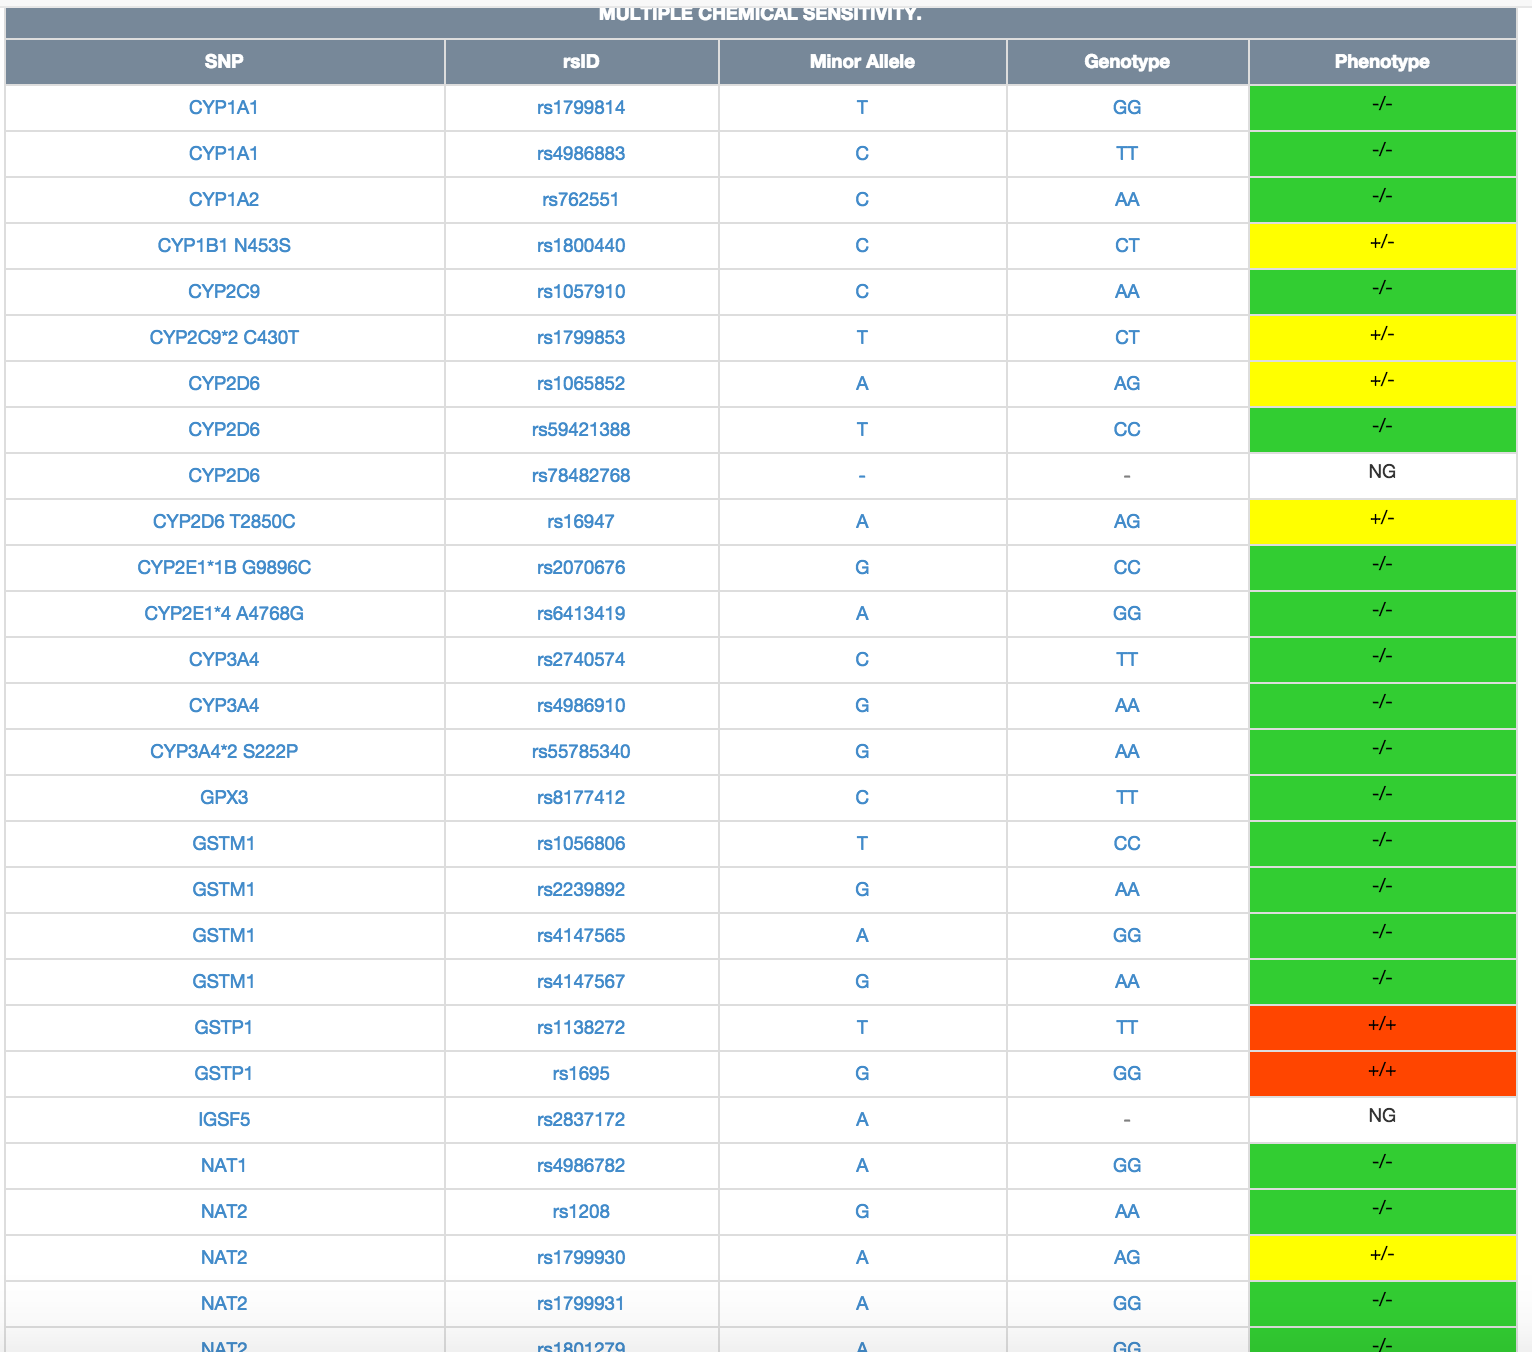Viewport: 1532px width, 1352px height.
Task: Open the CYP1B1 N453S SNP link
Action: click(x=224, y=246)
